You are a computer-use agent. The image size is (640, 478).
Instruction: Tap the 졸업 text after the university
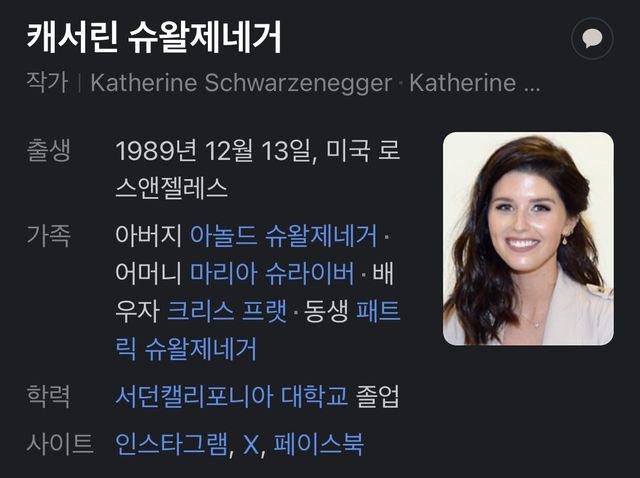pos(378,396)
